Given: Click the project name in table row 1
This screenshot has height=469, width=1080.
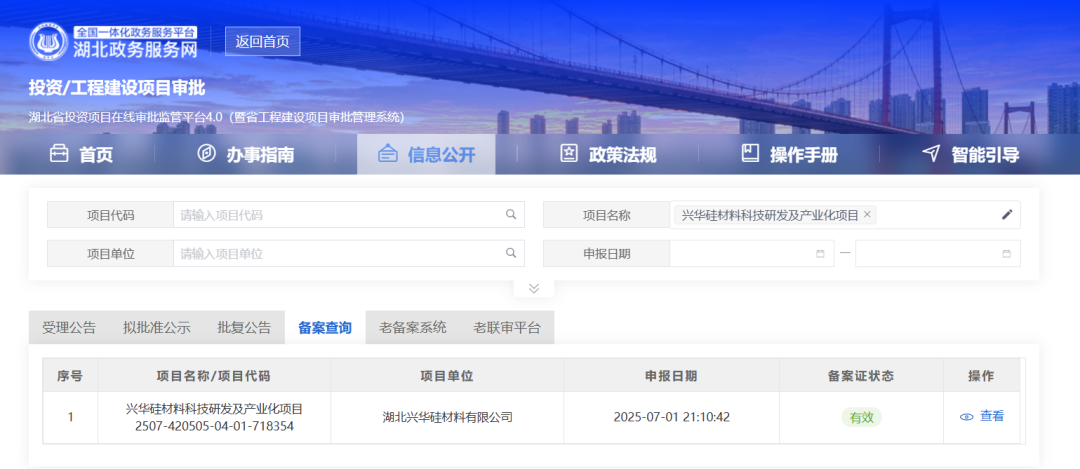Looking at the screenshot, I should click(x=214, y=409).
